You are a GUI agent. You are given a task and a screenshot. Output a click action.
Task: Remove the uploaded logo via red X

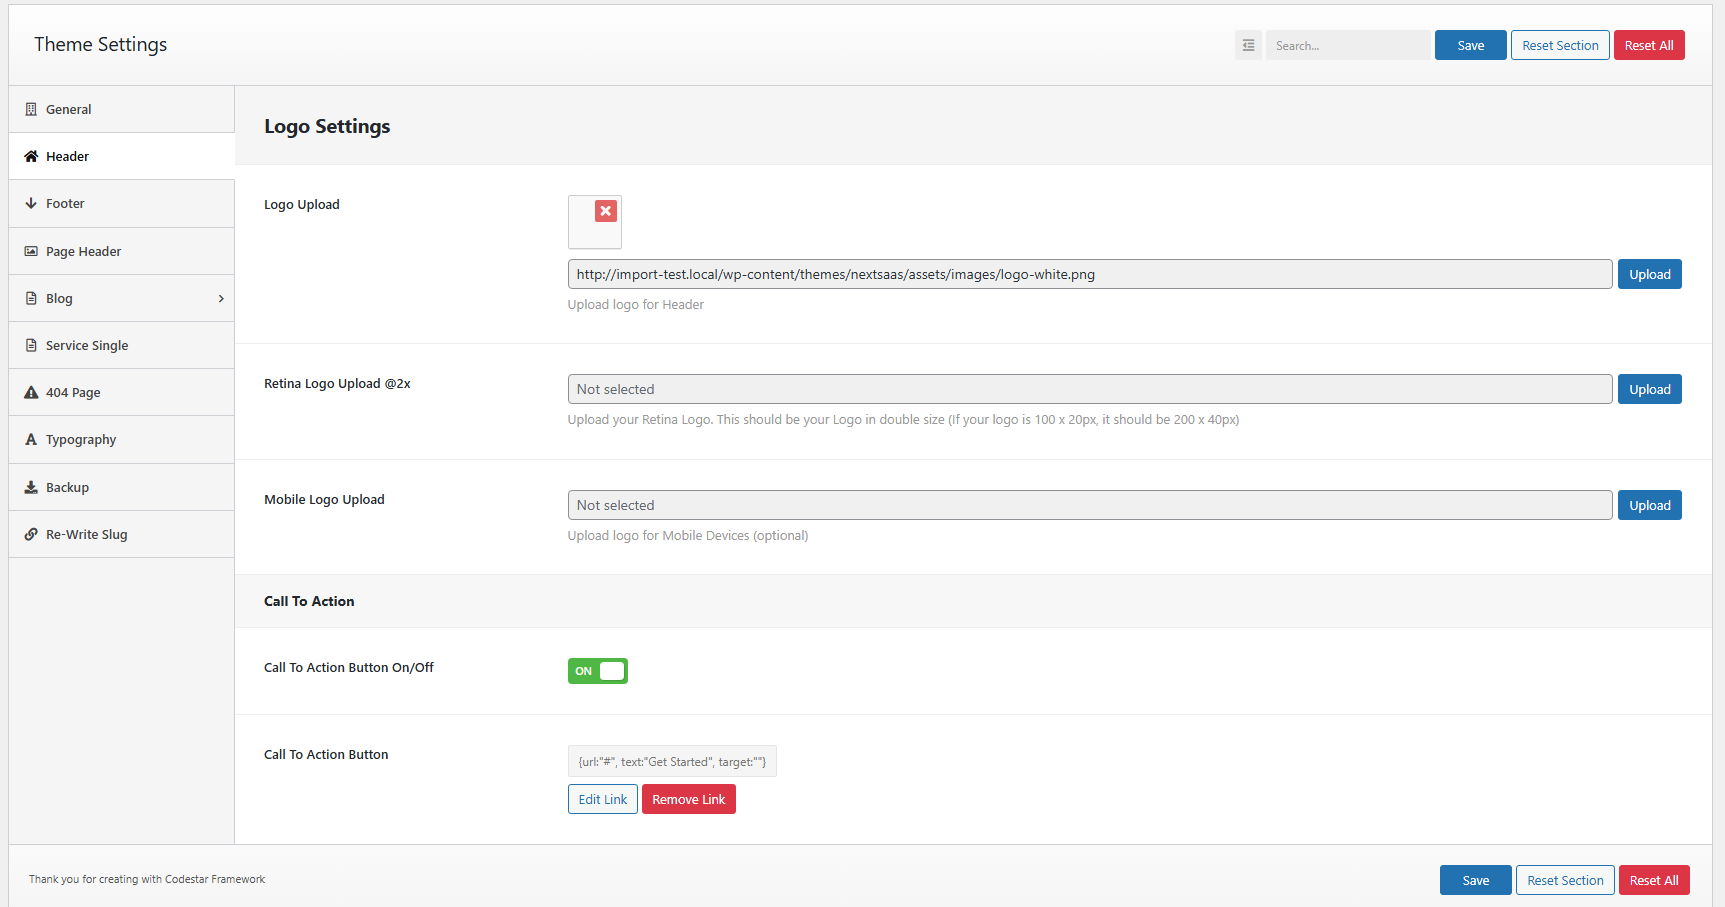(x=605, y=211)
